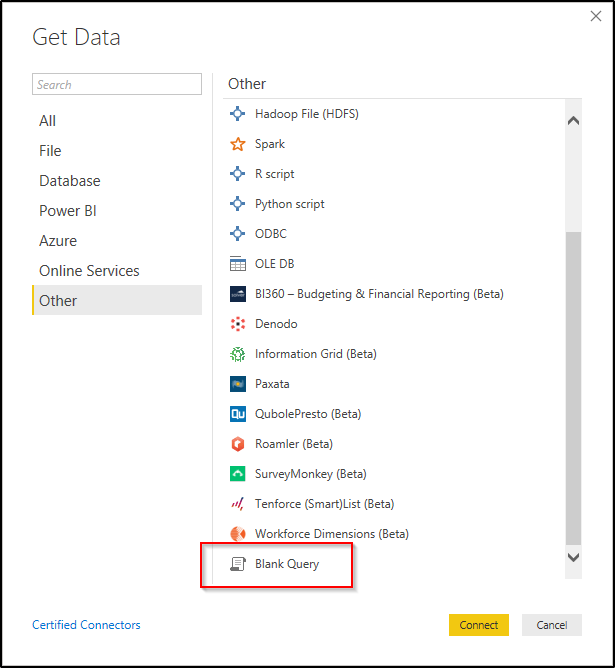615x668 pixels.
Task: Click the Blank Query scroll icon
Action: coord(238,564)
